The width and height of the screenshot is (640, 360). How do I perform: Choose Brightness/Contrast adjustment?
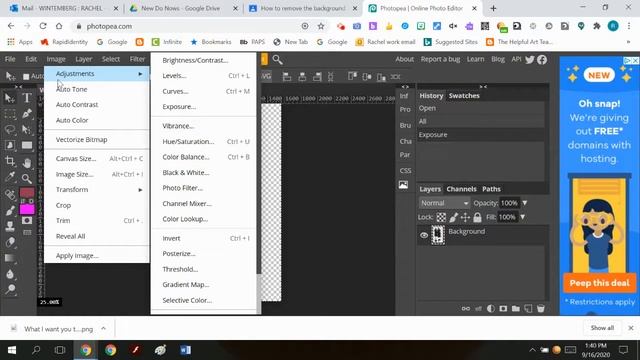click(x=204, y=60)
